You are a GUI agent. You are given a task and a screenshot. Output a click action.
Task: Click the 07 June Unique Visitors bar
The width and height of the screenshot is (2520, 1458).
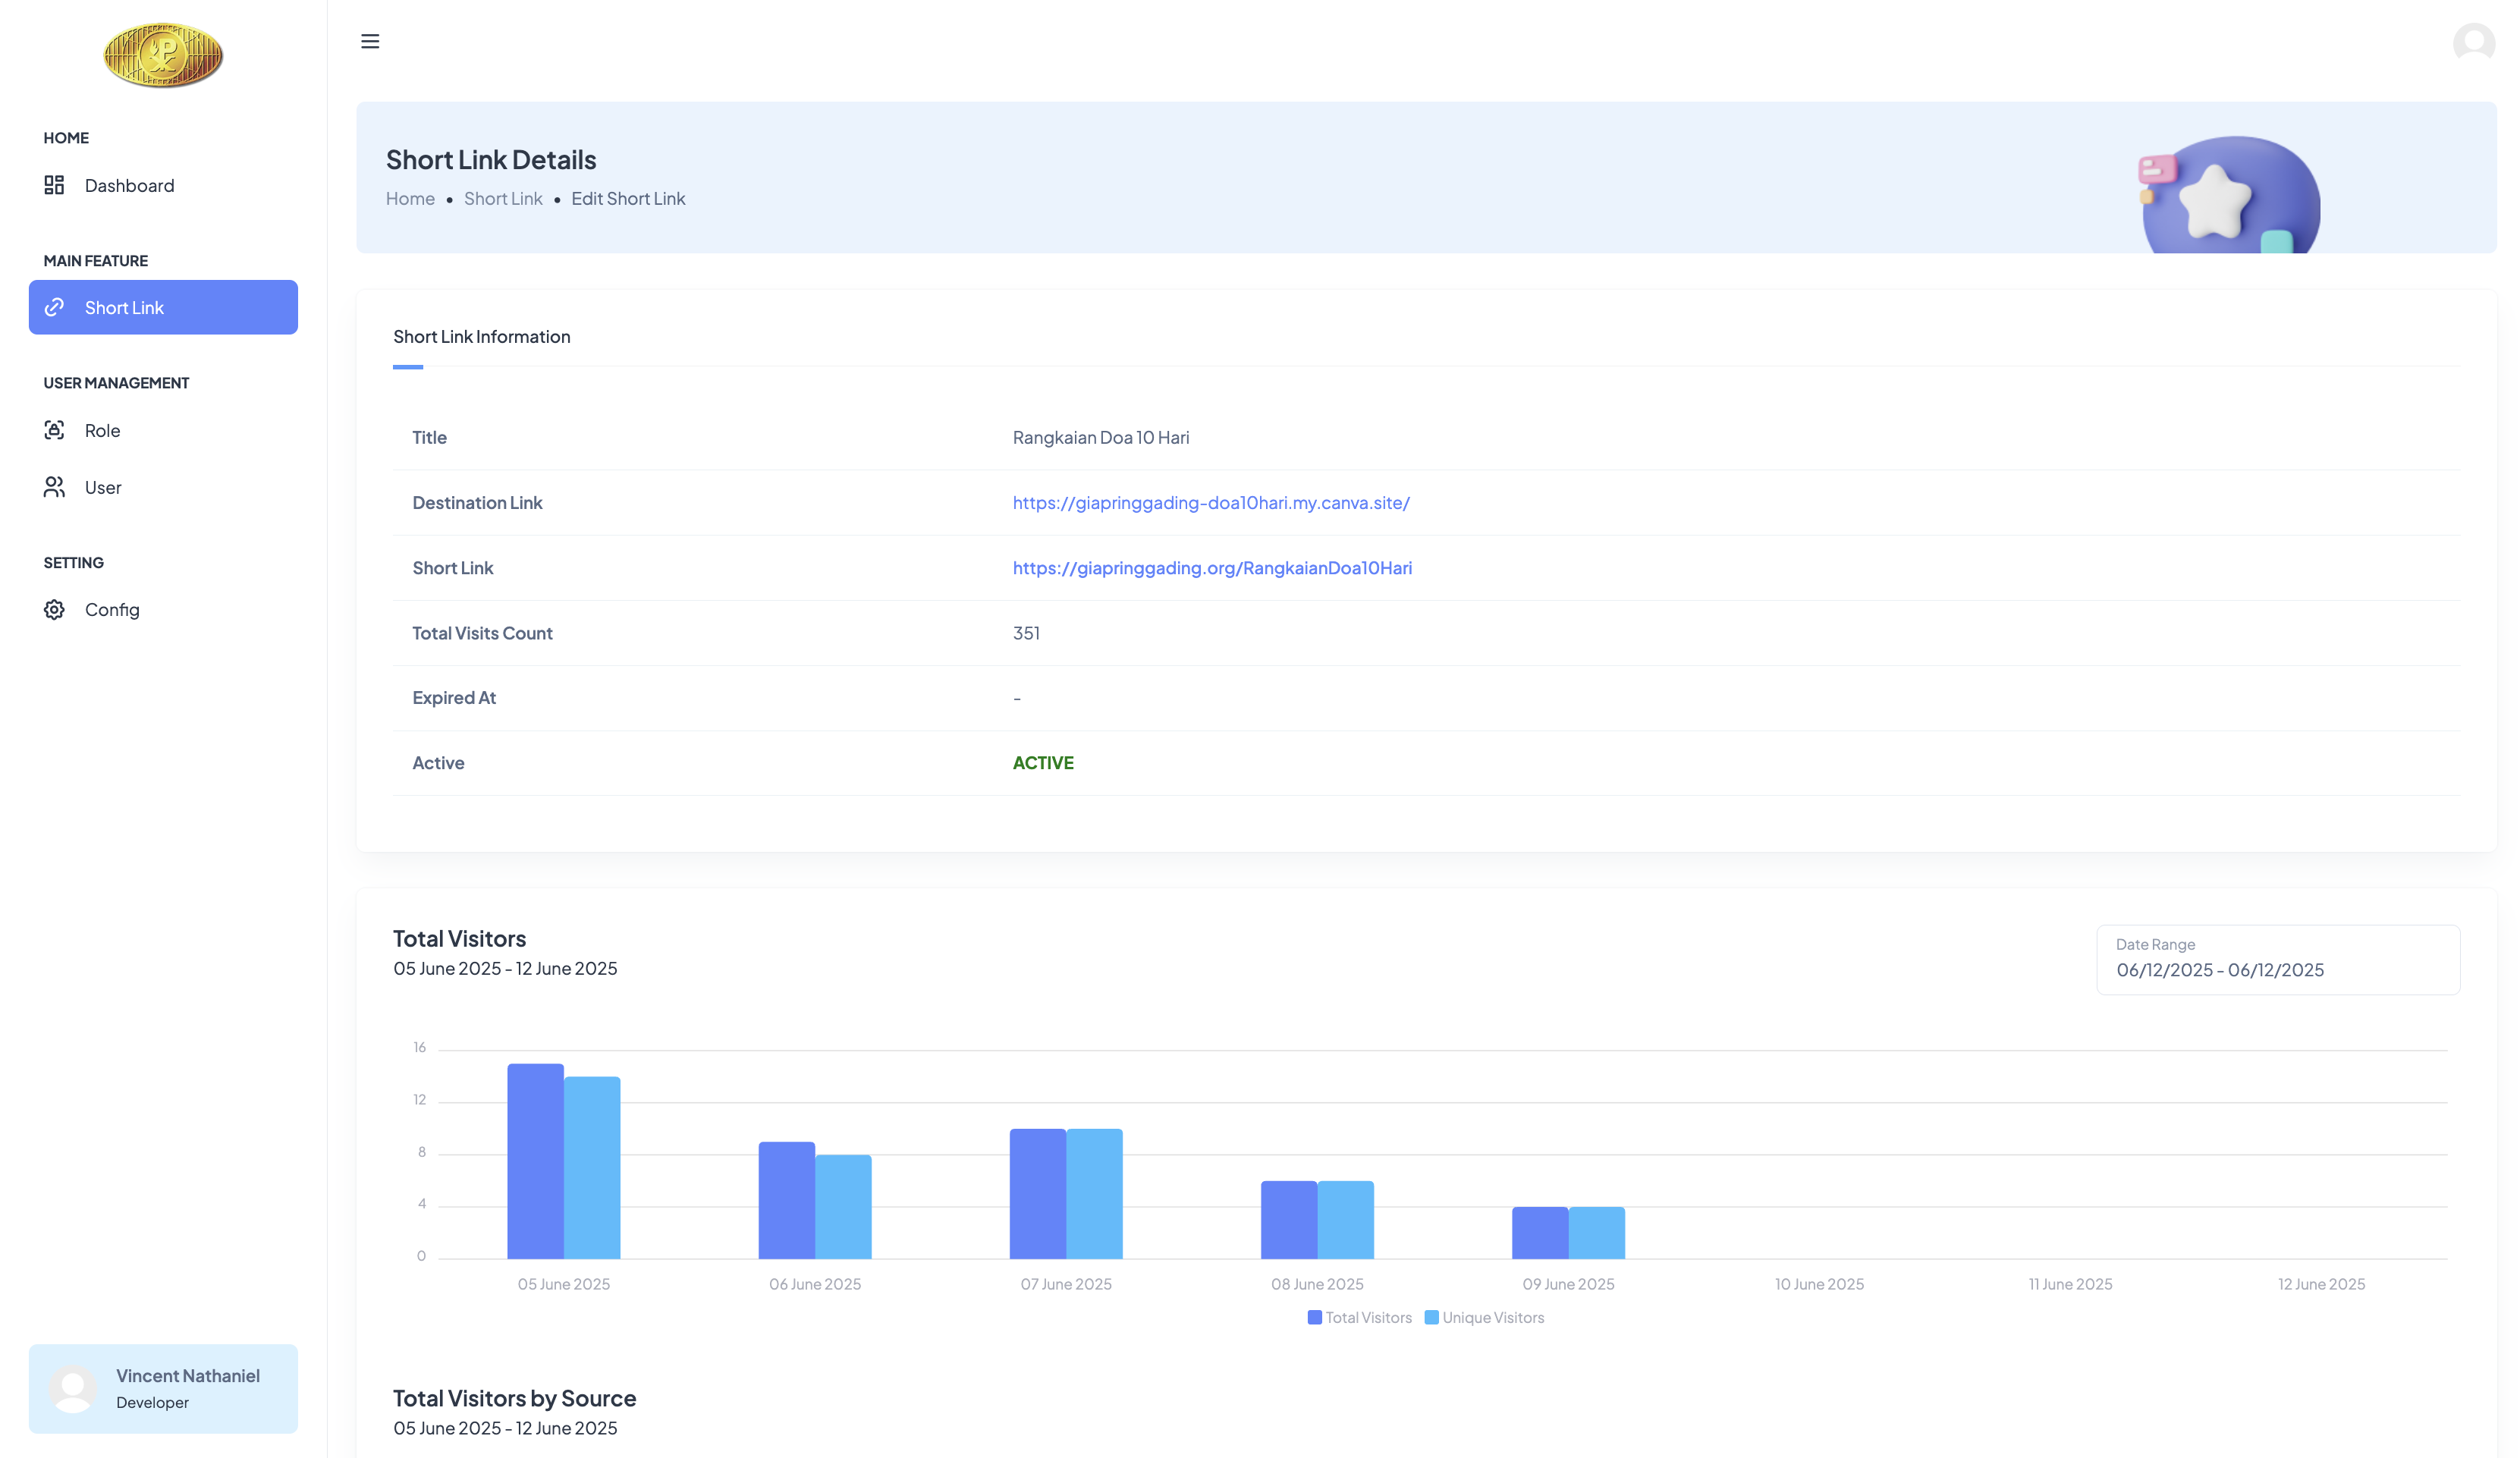point(1094,1193)
